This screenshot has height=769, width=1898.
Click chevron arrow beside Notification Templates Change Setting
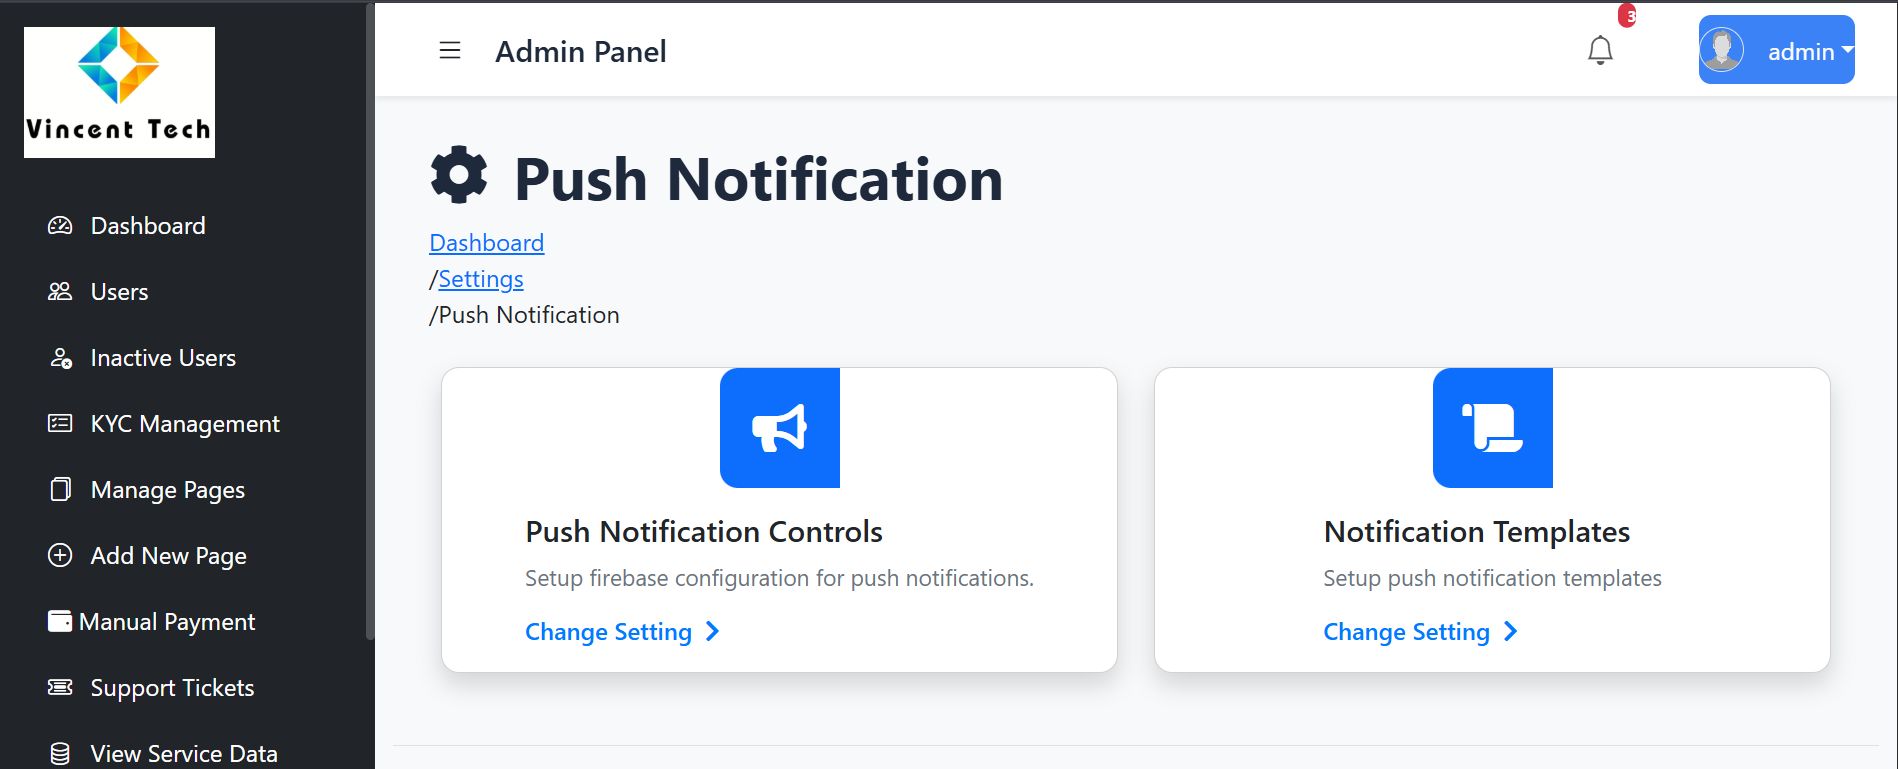tap(1510, 632)
